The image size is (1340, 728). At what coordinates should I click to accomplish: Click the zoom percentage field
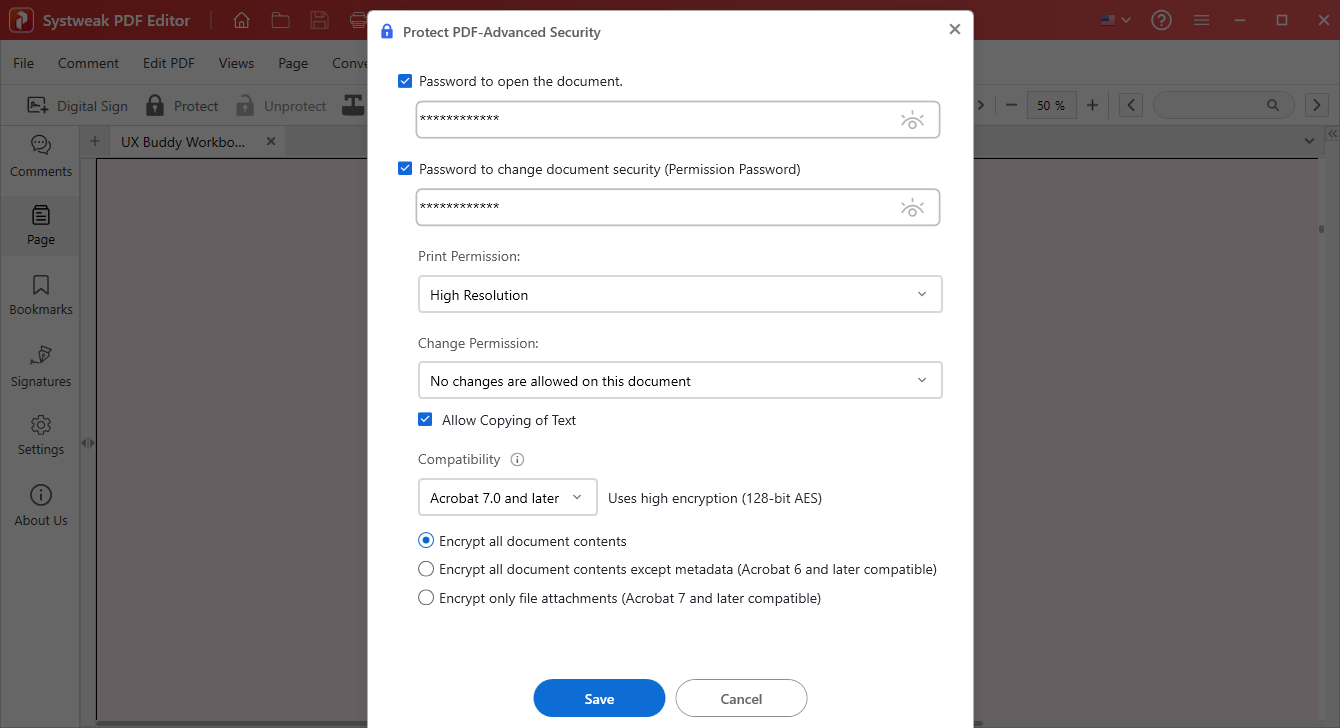tap(1051, 105)
